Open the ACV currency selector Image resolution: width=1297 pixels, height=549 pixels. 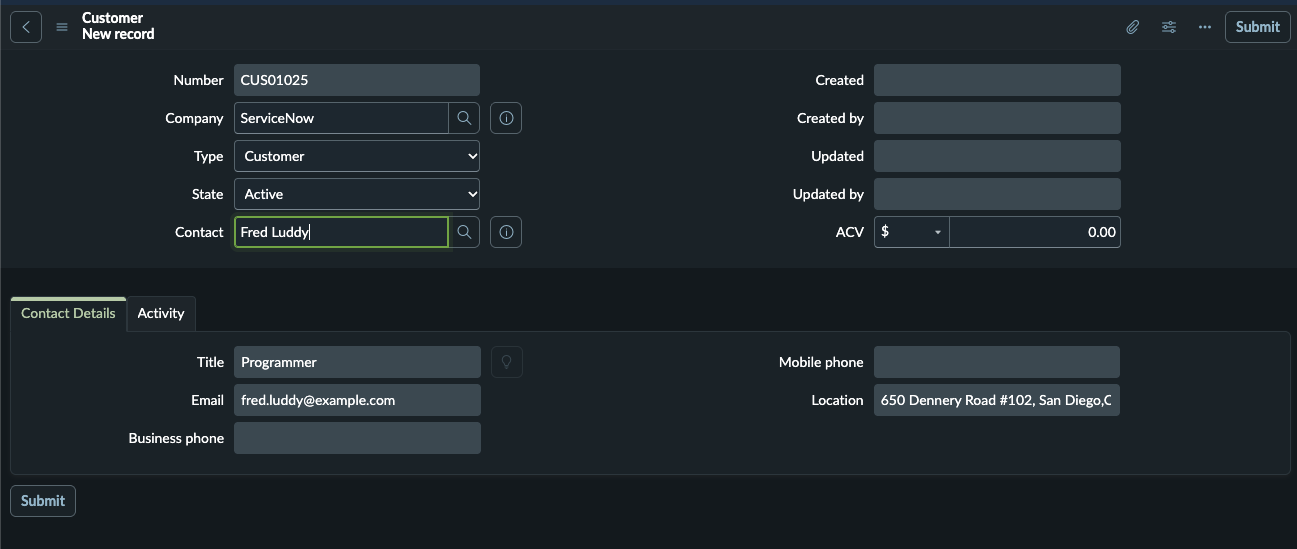click(912, 232)
